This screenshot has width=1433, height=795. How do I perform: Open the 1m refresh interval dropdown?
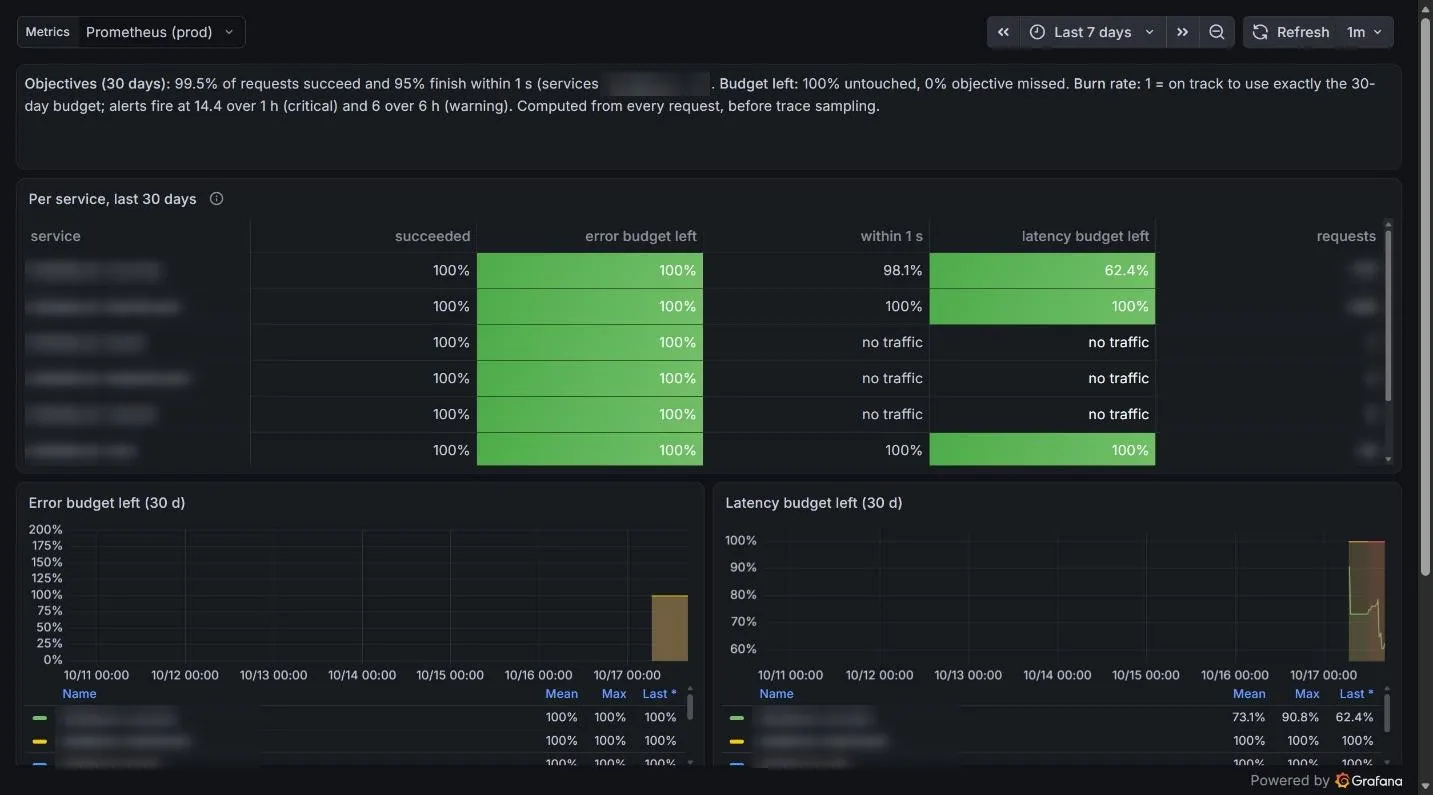pos(1365,32)
